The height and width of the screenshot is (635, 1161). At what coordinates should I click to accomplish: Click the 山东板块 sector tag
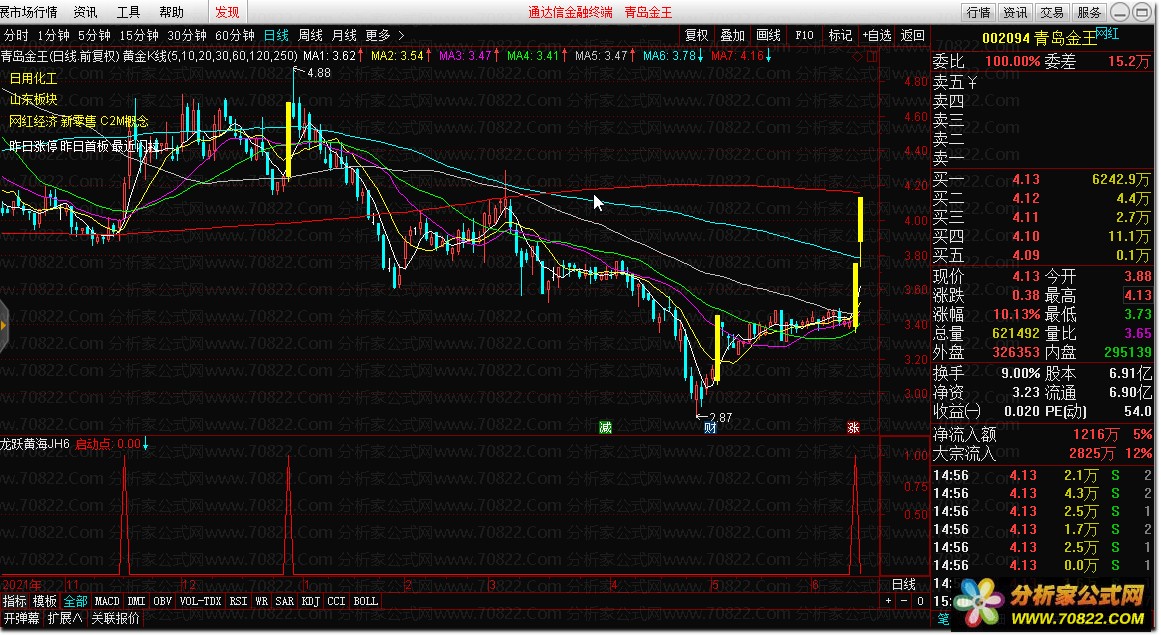(33, 98)
